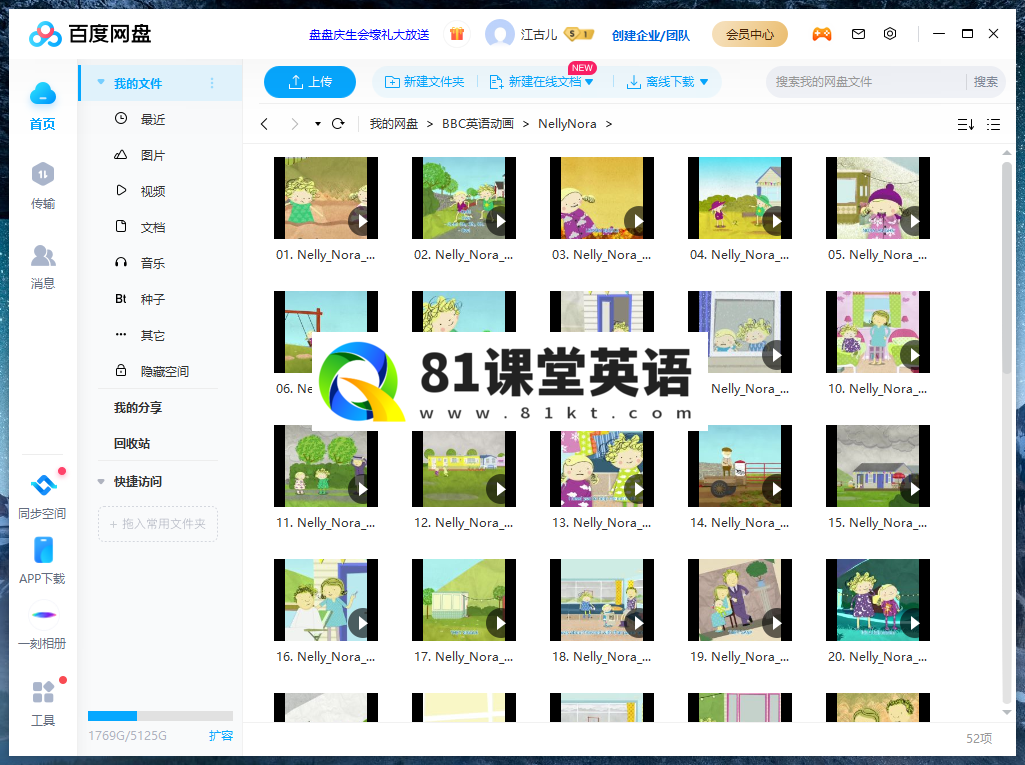This screenshot has height=765, width=1025.
Task: Click the 搜索我的网盘文件 search field
Action: point(865,82)
